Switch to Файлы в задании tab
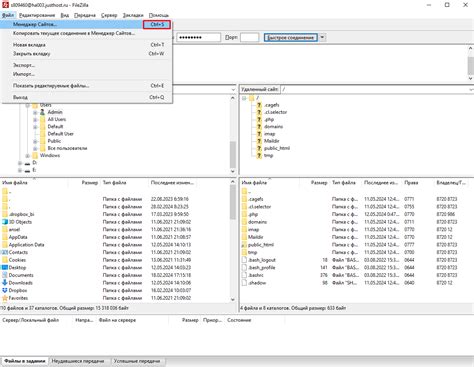The width and height of the screenshot is (474, 367). coord(25,361)
